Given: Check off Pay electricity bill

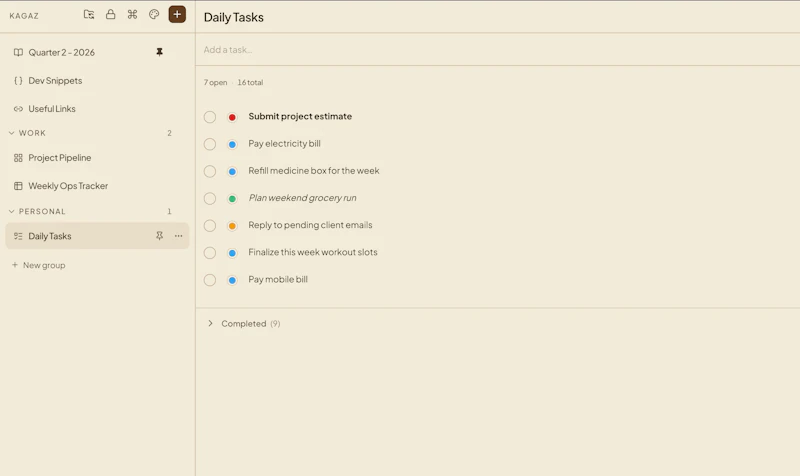Looking at the screenshot, I should [x=210, y=144].
